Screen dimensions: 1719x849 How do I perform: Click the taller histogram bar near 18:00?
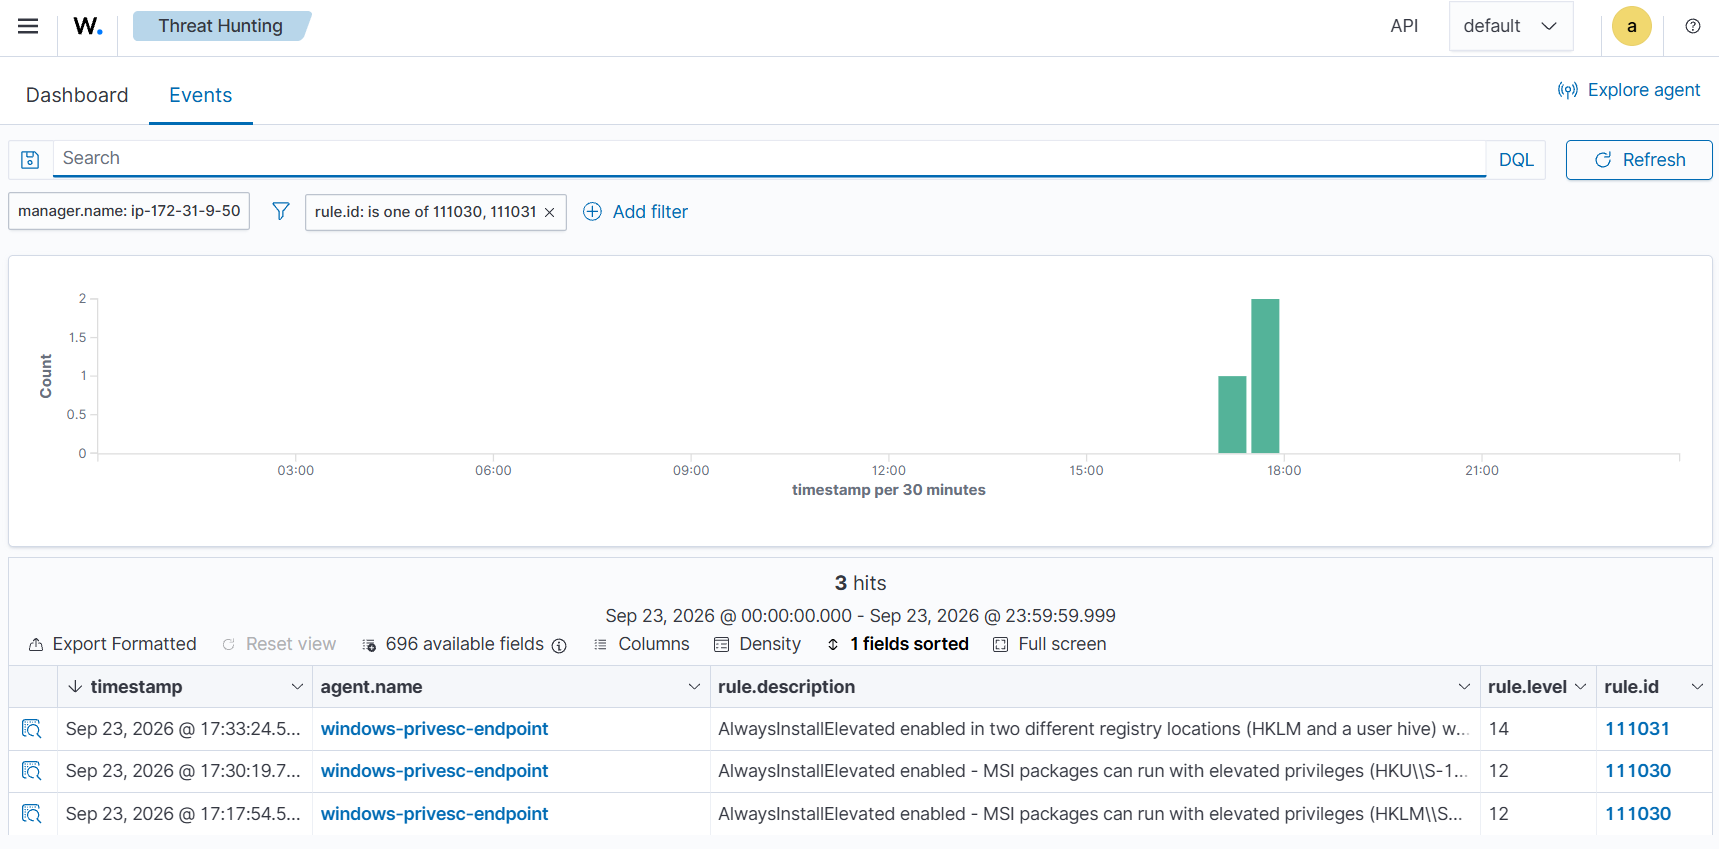1265,376
